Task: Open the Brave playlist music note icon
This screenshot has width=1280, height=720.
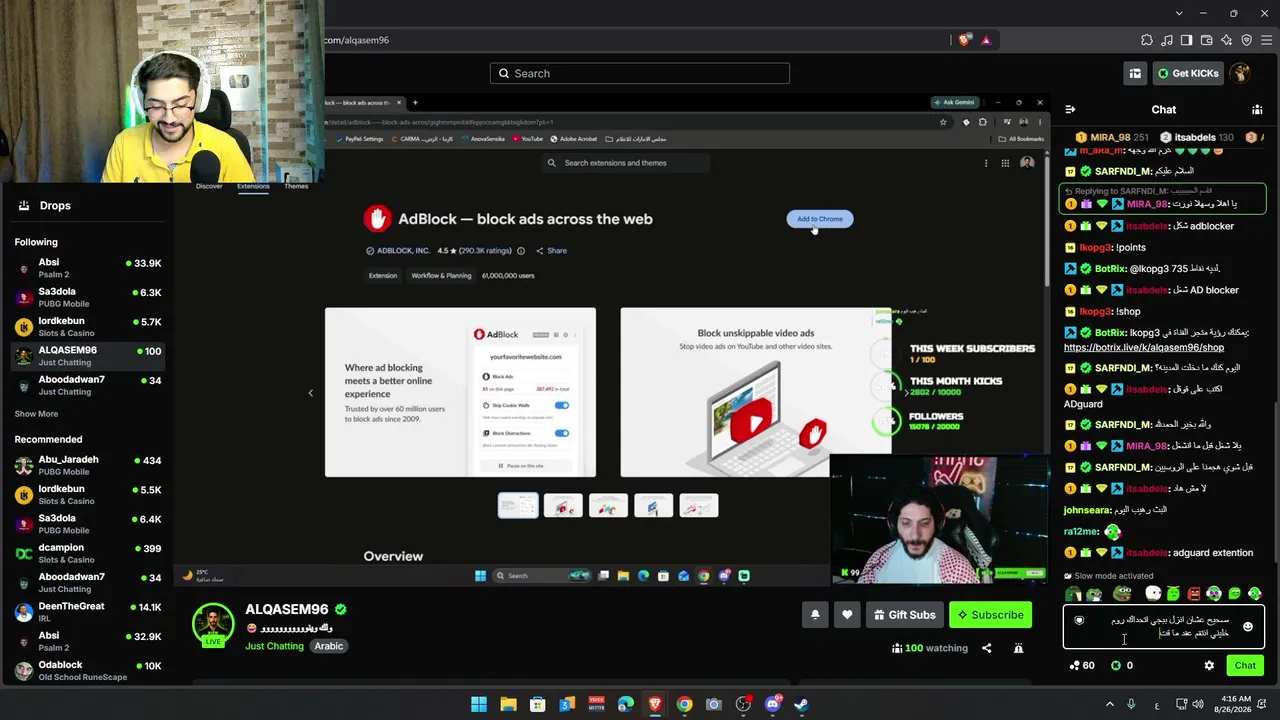Action: pos(1167,40)
